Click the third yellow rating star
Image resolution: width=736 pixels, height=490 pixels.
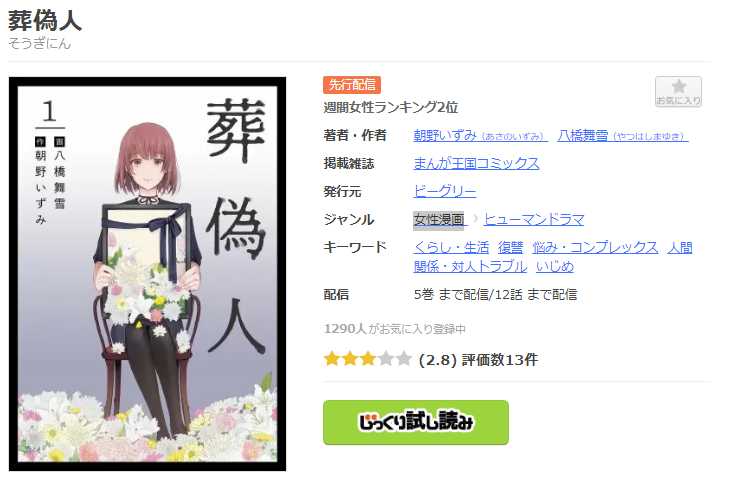[x=368, y=359]
